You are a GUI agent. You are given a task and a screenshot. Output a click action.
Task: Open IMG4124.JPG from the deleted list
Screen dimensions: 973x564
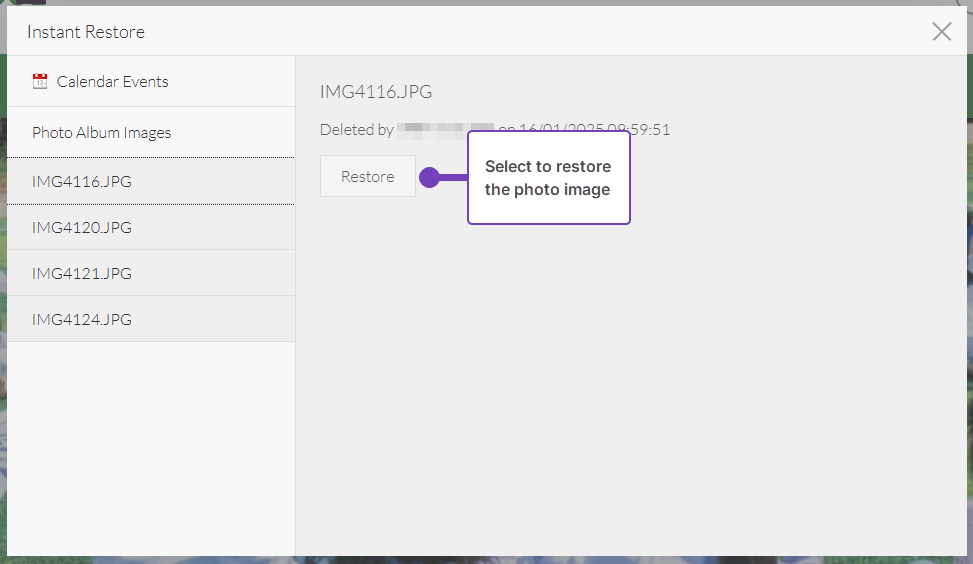click(82, 320)
